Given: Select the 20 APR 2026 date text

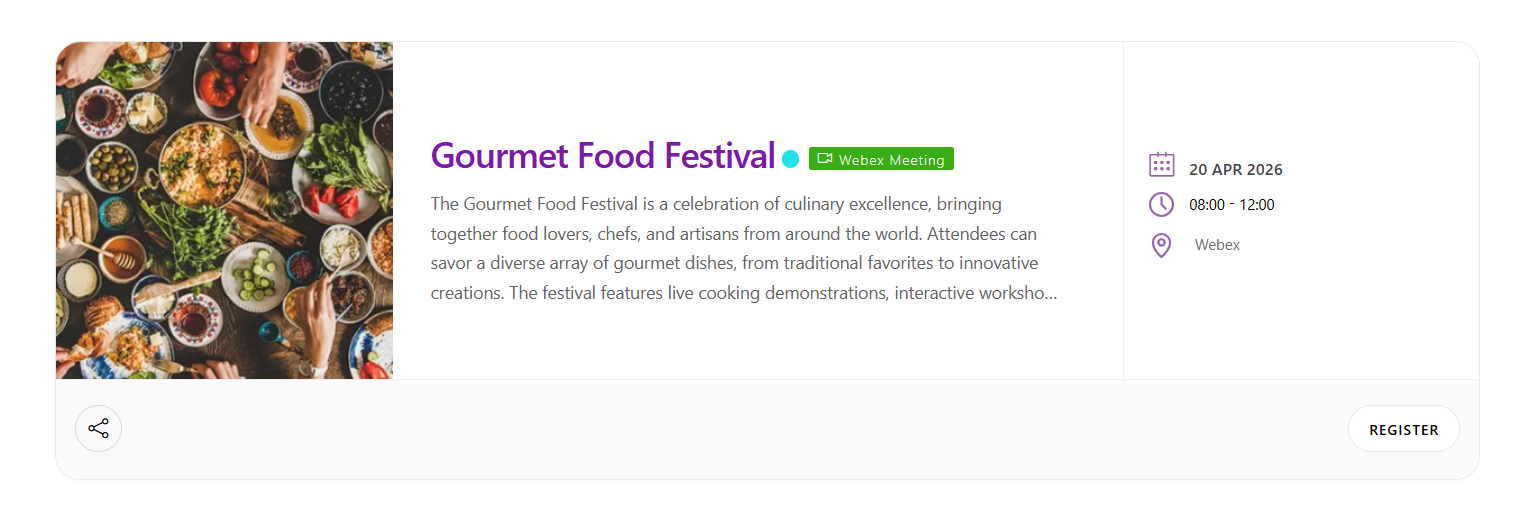Looking at the screenshot, I should [1235, 170].
